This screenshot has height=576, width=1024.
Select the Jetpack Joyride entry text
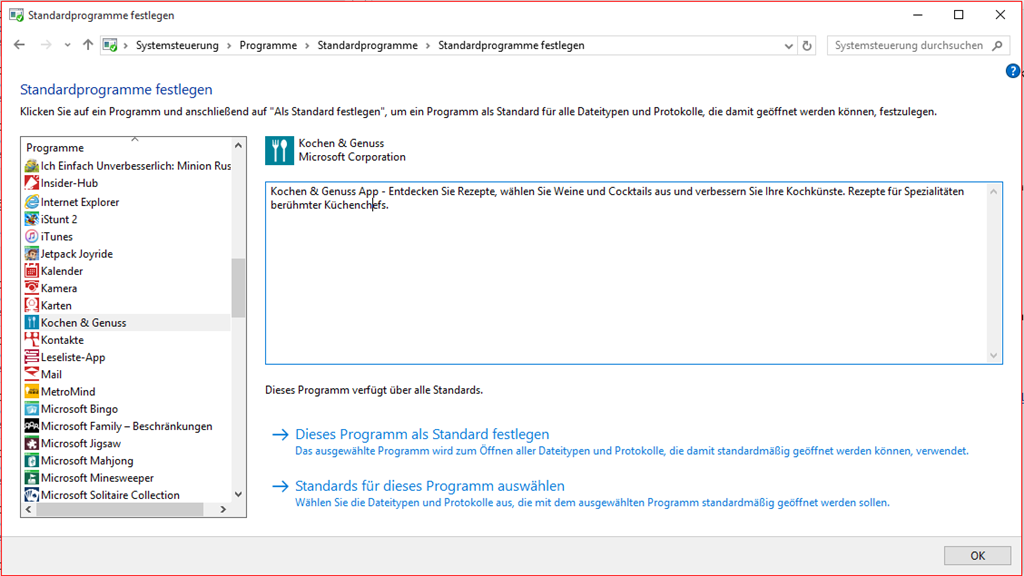point(76,253)
